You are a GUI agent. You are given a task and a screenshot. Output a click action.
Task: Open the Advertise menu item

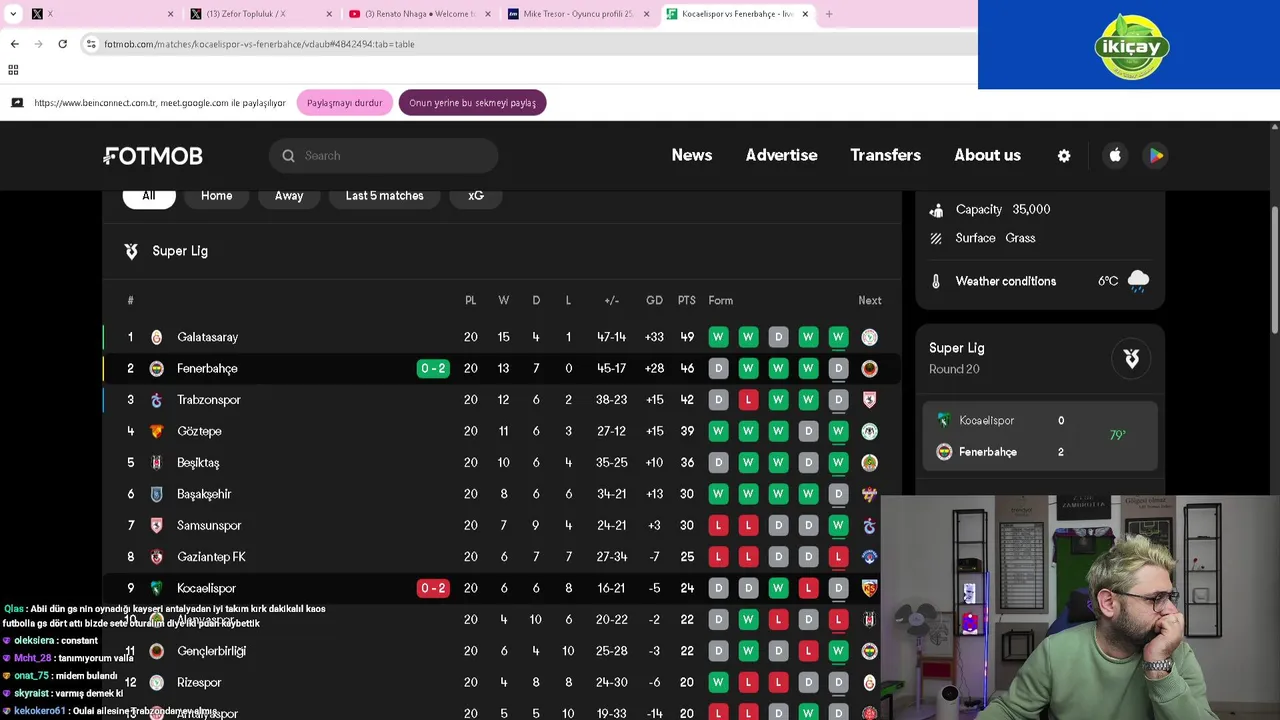[781, 155]
